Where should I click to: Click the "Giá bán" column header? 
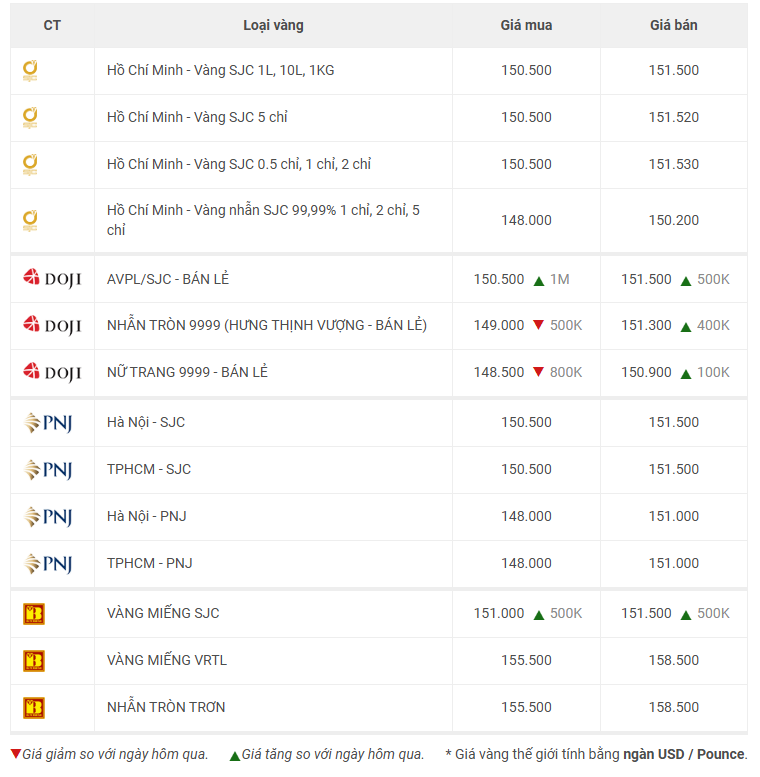pyautogui.click(x=673, y=25)
